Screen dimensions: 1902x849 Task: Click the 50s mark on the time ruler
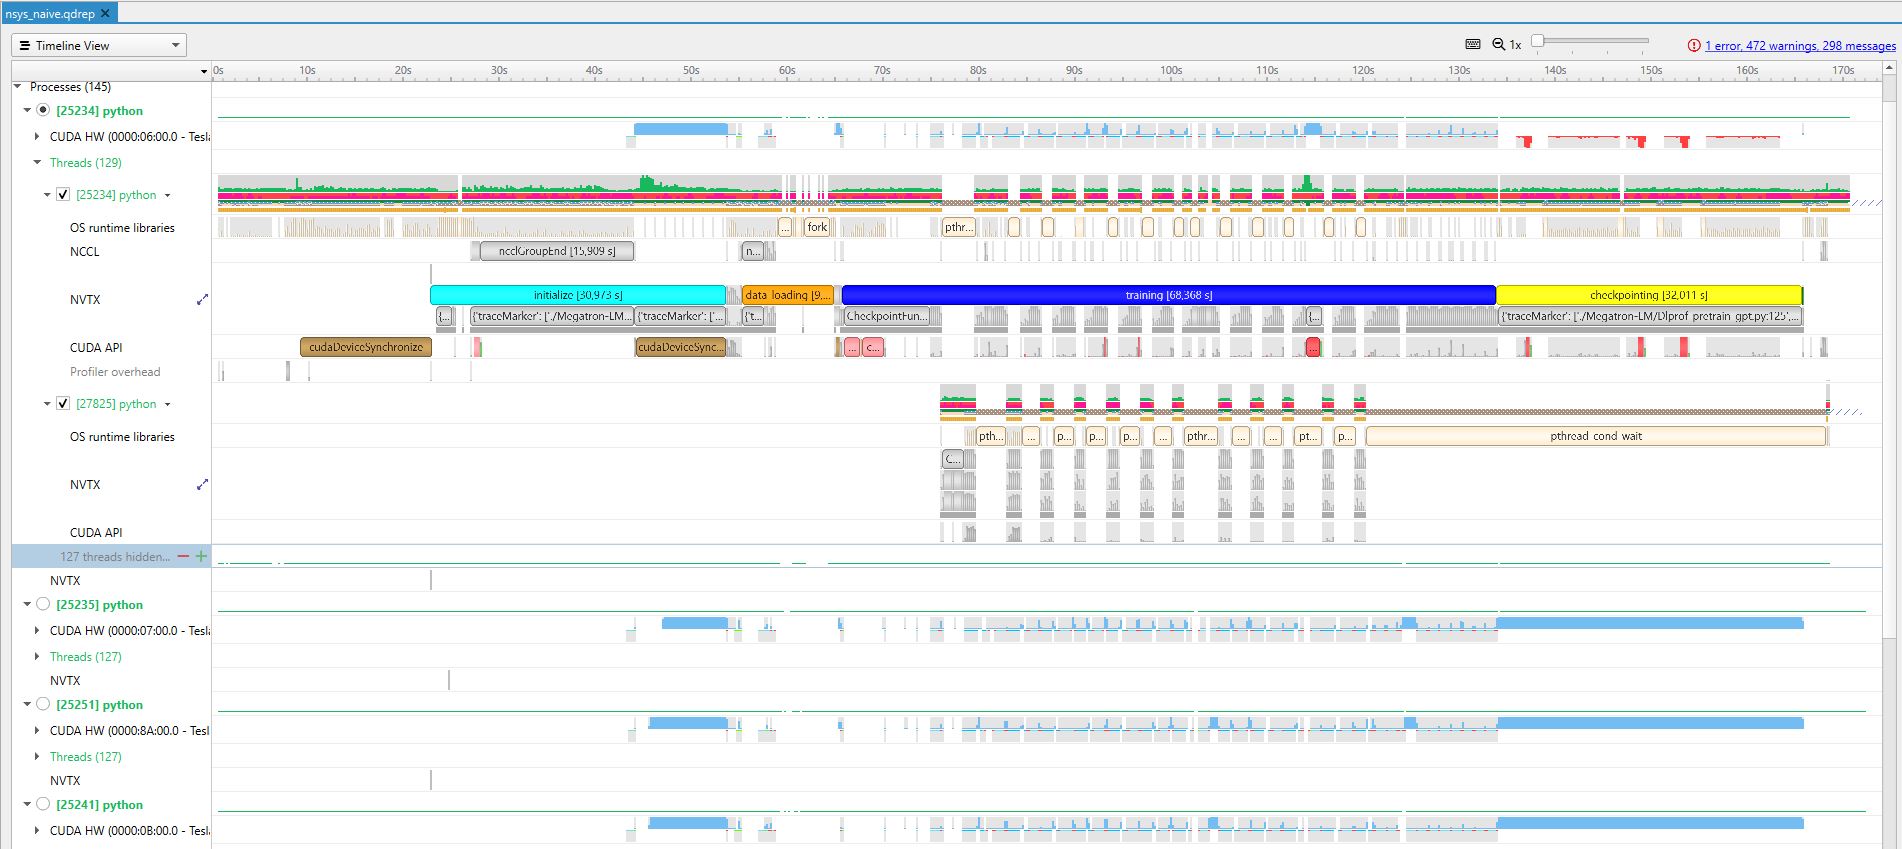pos(691,70)
